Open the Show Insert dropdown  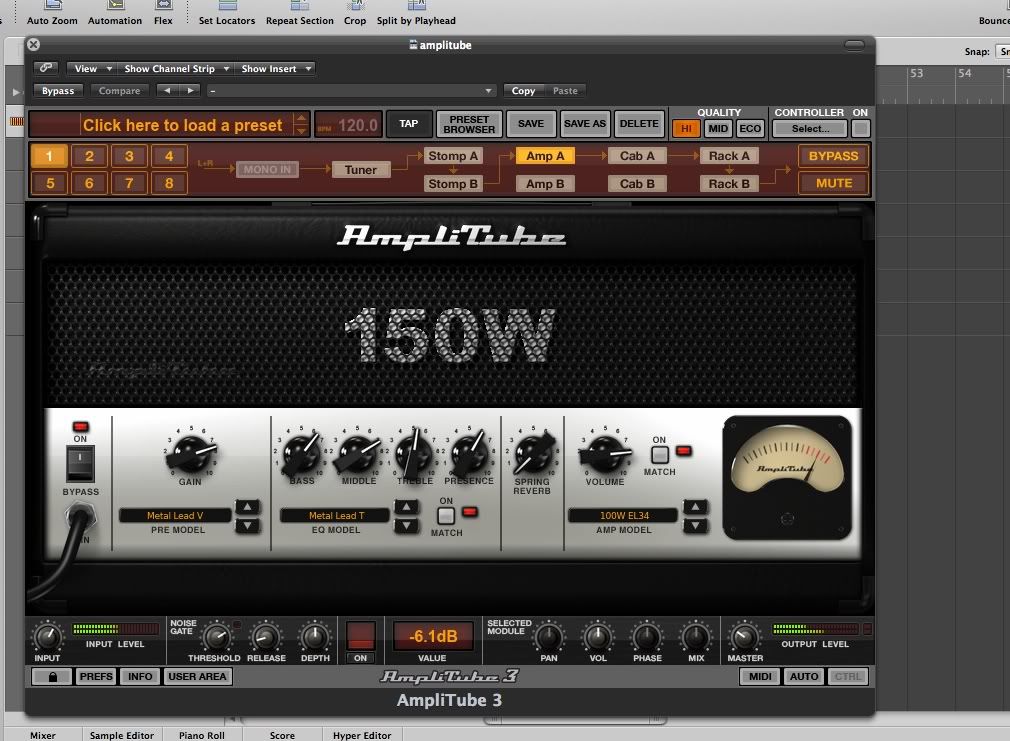click(276, 68)
